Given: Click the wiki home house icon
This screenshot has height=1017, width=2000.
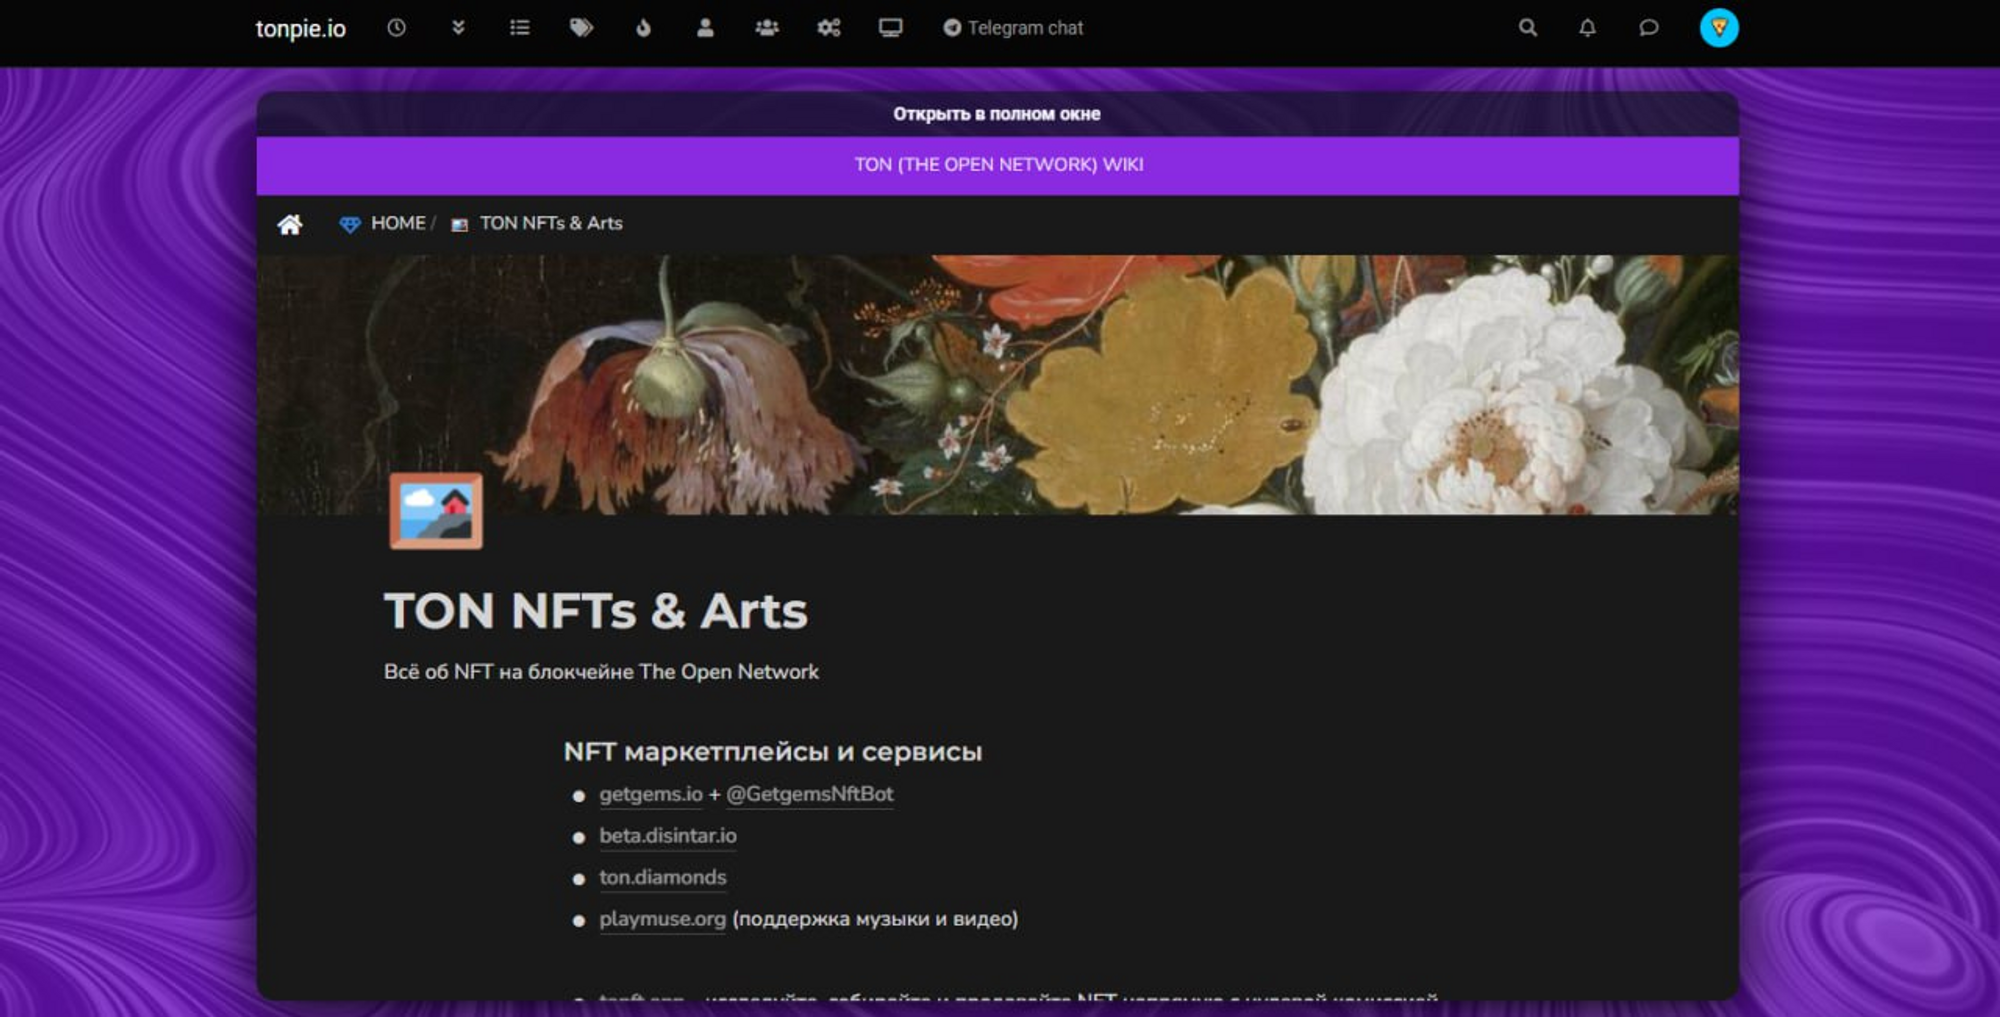Looking at the screenshot, I should click(x=290, y=224).
